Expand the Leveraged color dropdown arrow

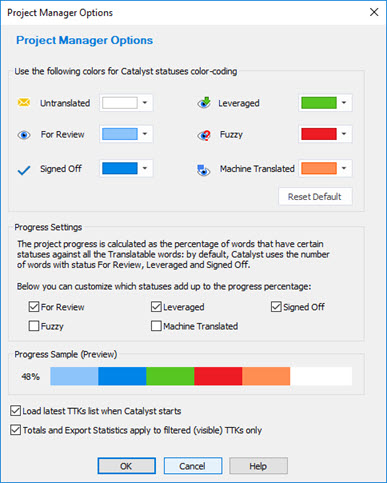pos(344,103)
